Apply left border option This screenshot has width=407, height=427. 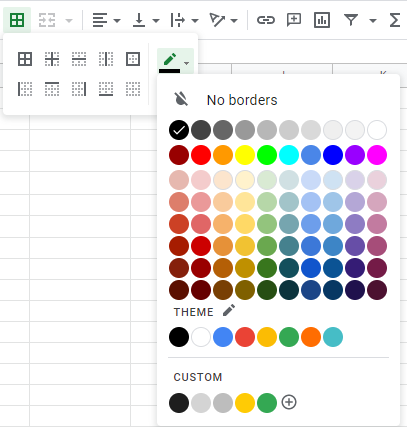coord(25,89)
